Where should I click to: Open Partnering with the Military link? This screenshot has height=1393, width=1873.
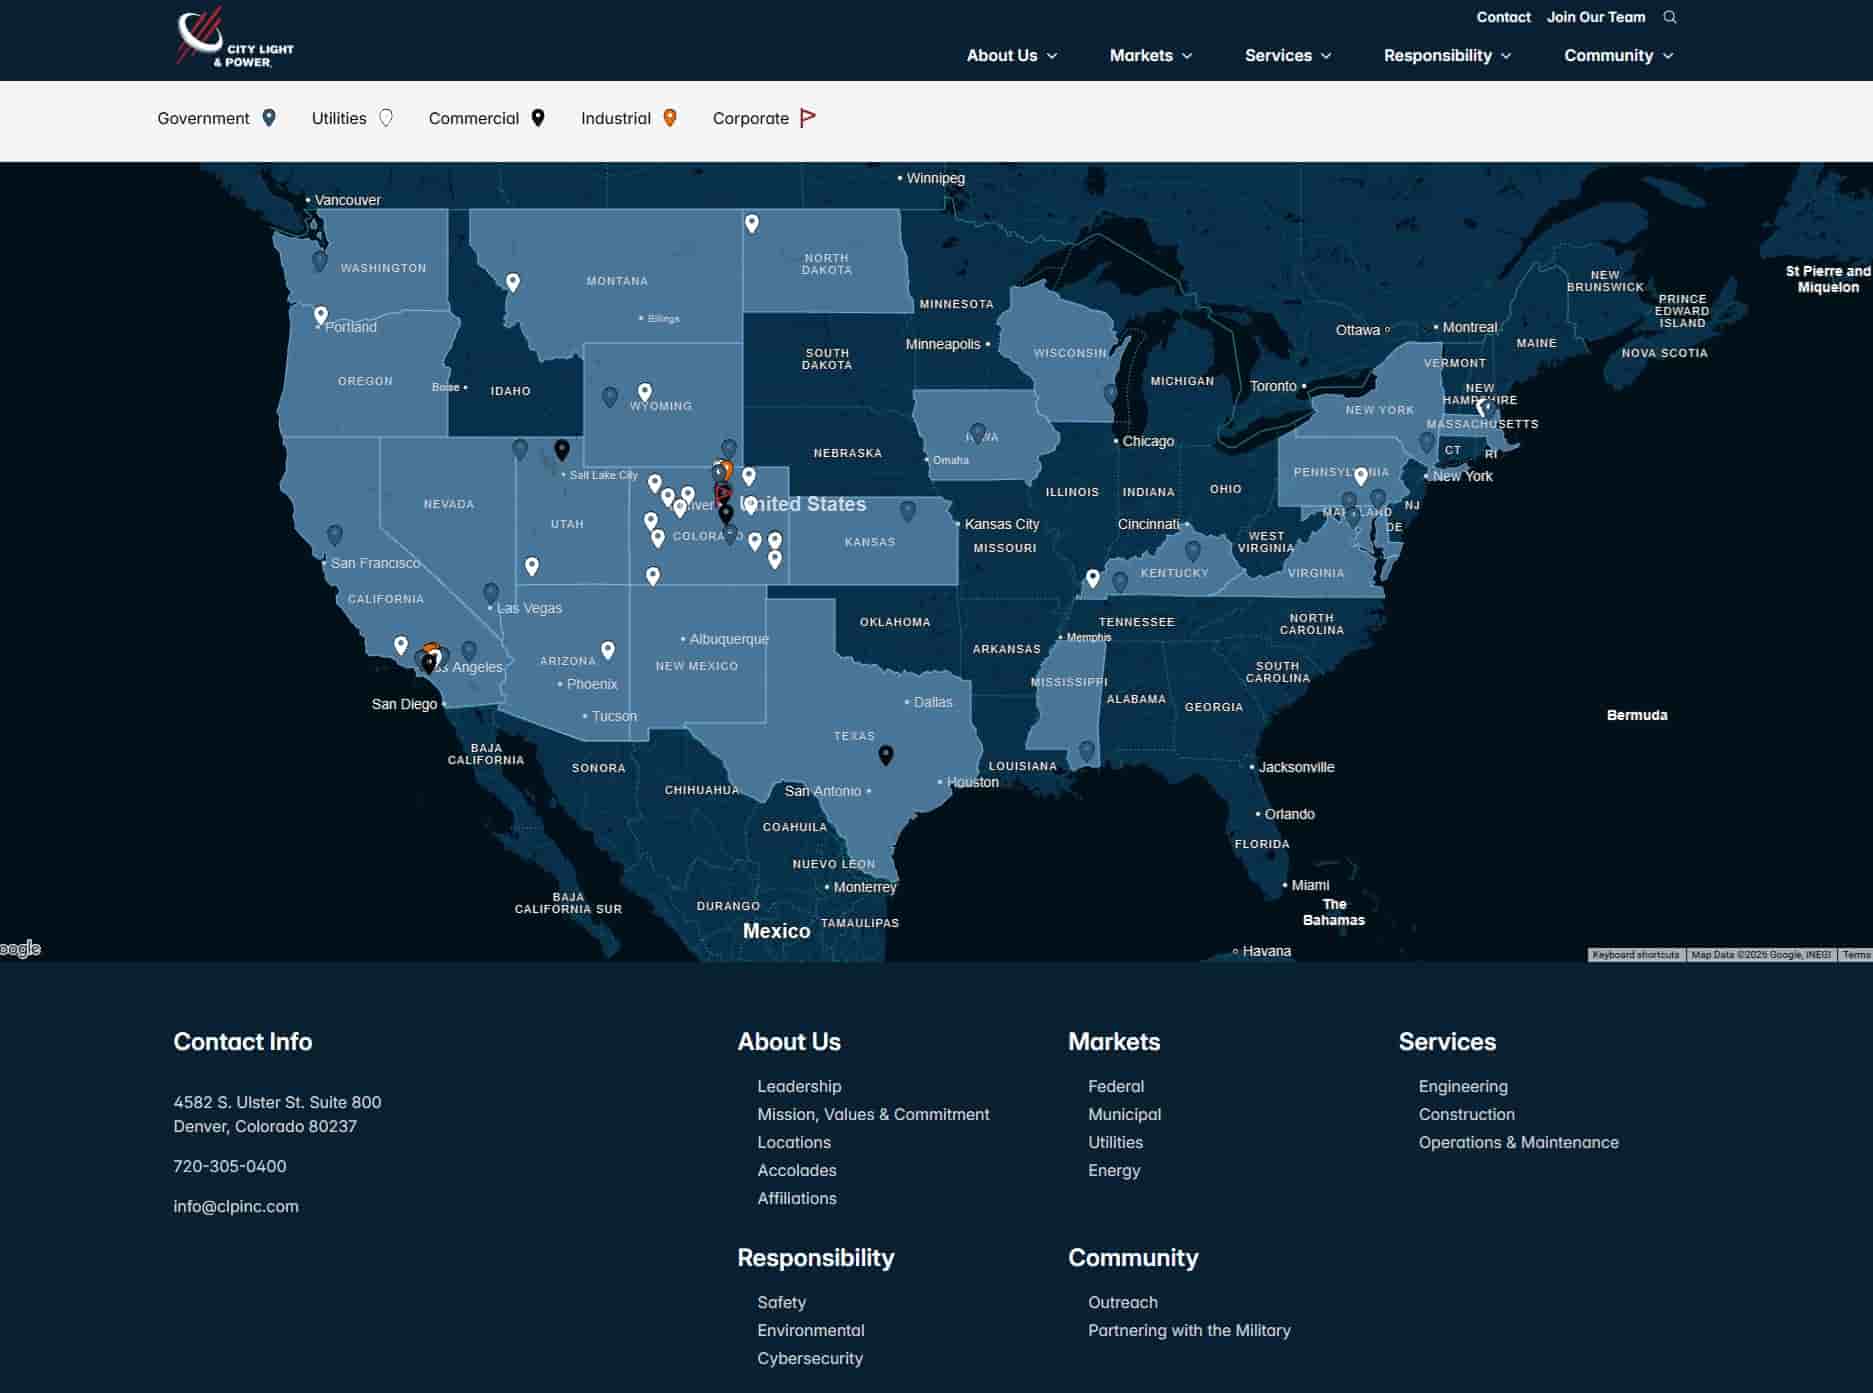(x=1189, y=1330)
